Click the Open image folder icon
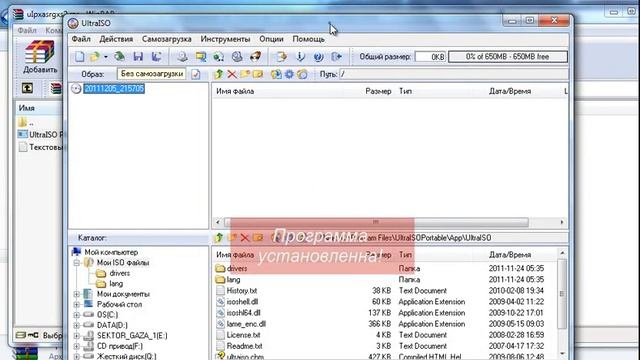 [x=95, y=56]
